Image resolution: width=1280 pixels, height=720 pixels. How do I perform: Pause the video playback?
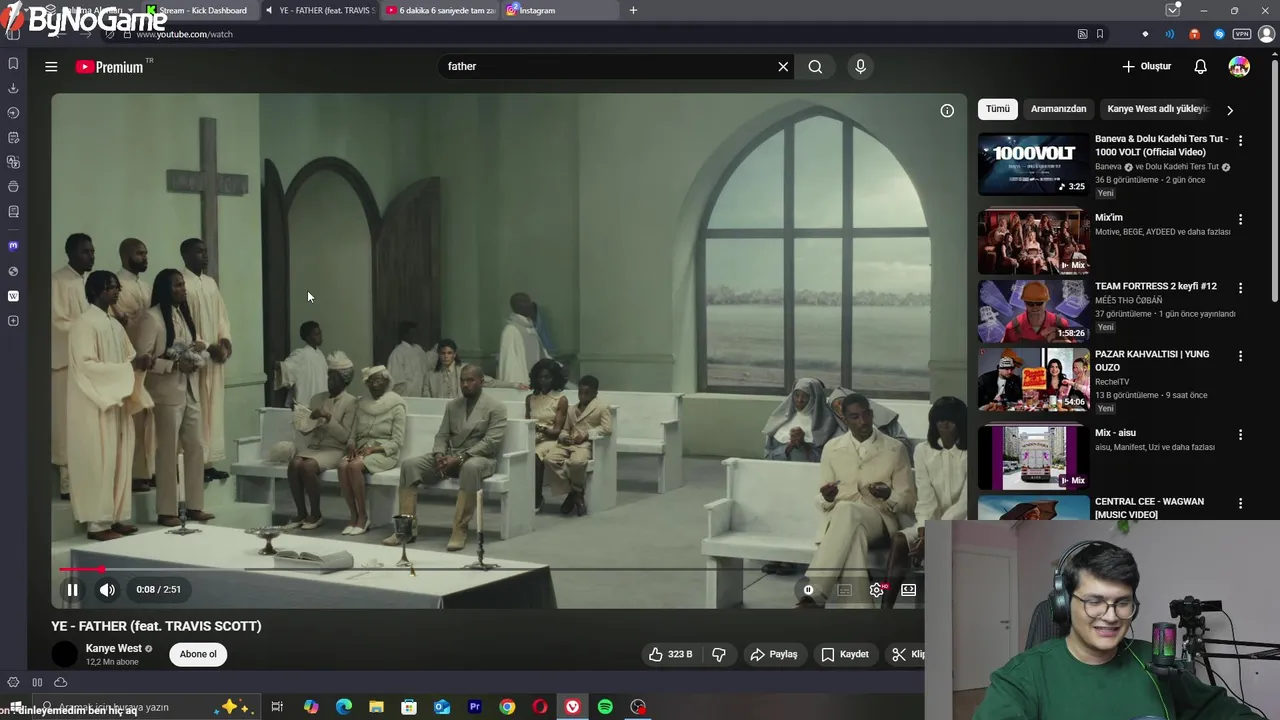72,590
